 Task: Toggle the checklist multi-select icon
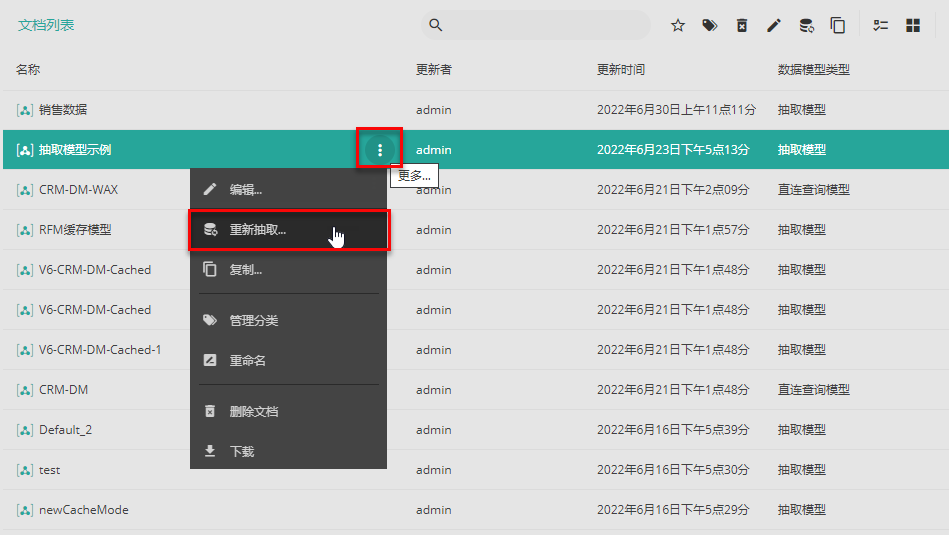point(881,25)
